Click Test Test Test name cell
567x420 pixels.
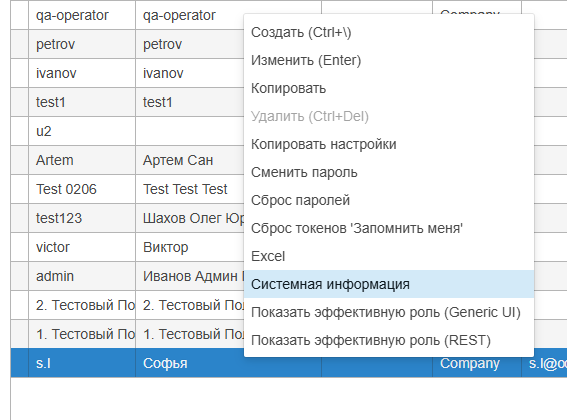(x=190, y=189)
